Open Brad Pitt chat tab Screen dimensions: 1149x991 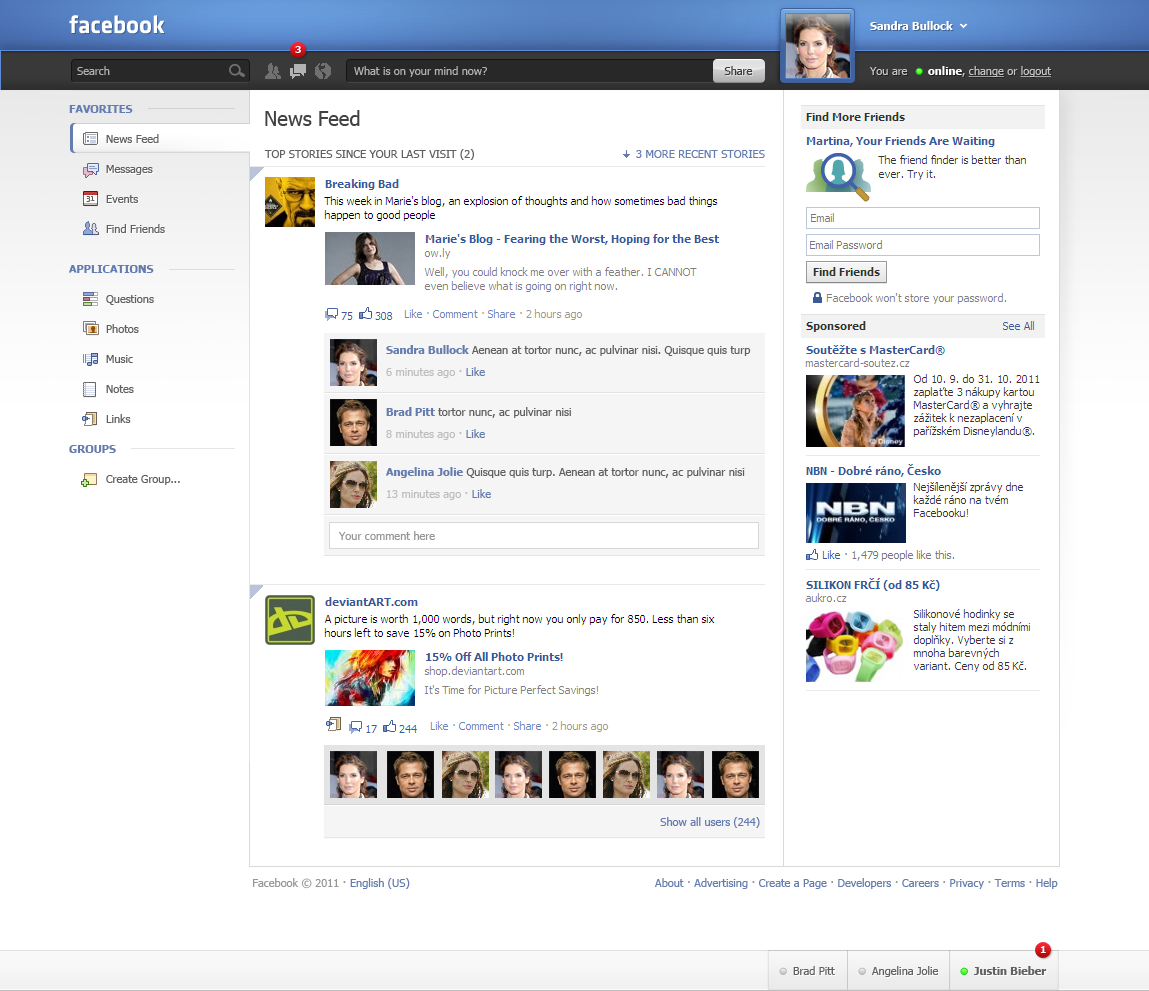click(808, 970)
